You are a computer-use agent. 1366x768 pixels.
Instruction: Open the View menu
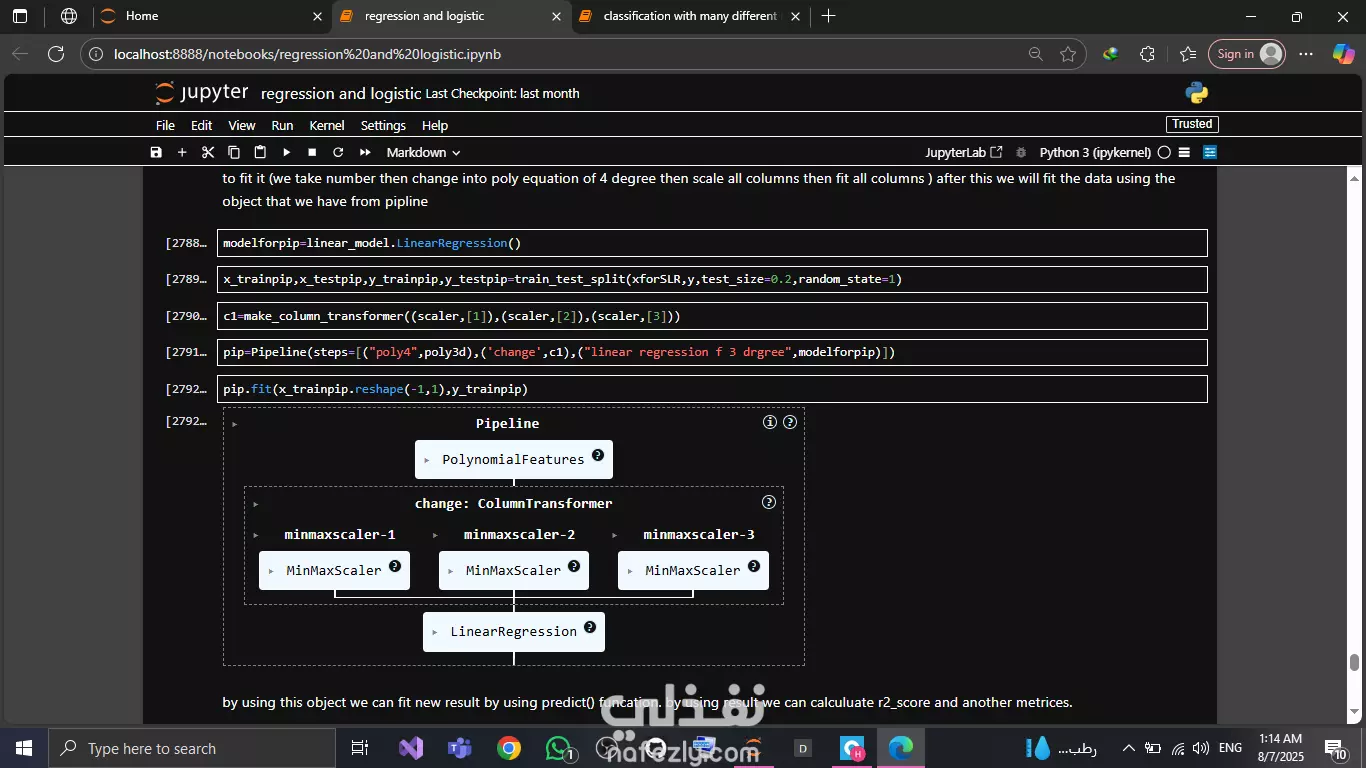[x=242, y=125]
